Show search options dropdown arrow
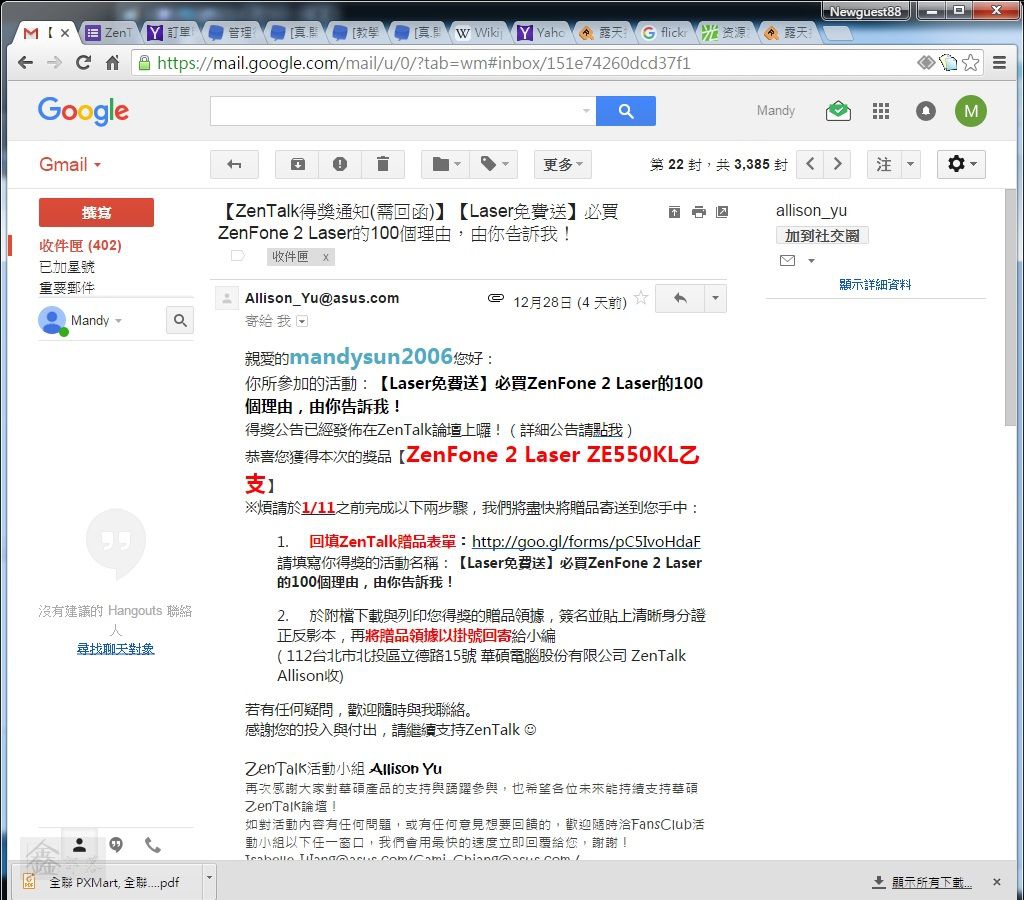 click(x=586, y=111)
